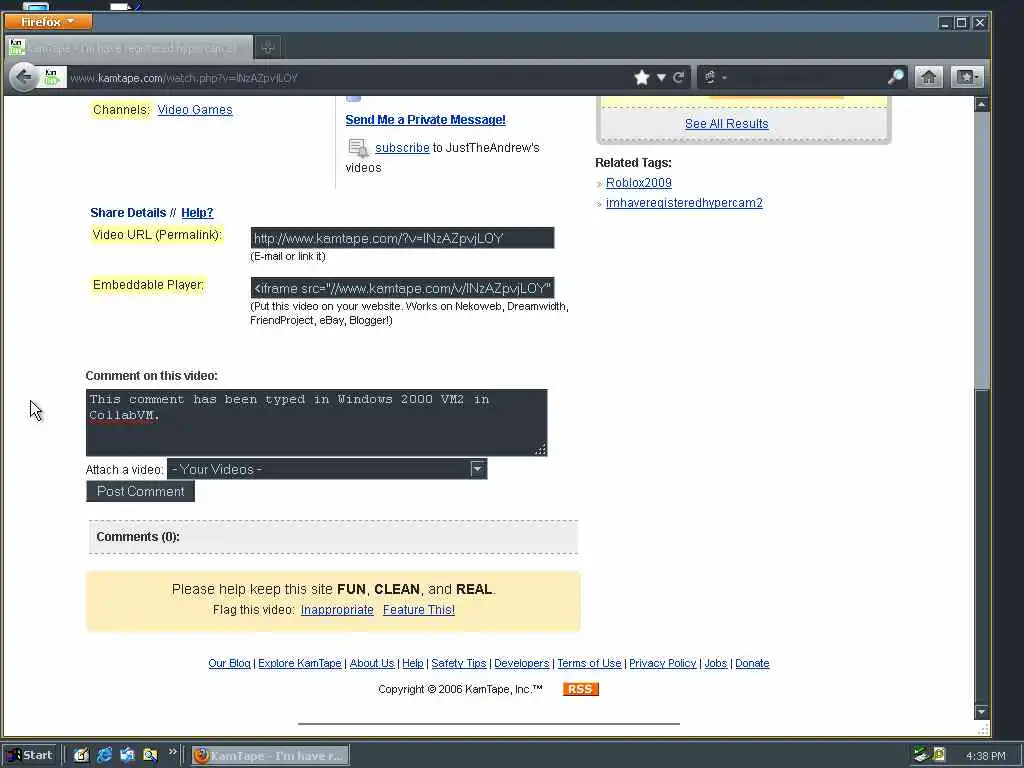Image resolution: width=1024 pixels, height=768 pixels.
Task: Click inside the comment text area
Action: tap(316, 423)
